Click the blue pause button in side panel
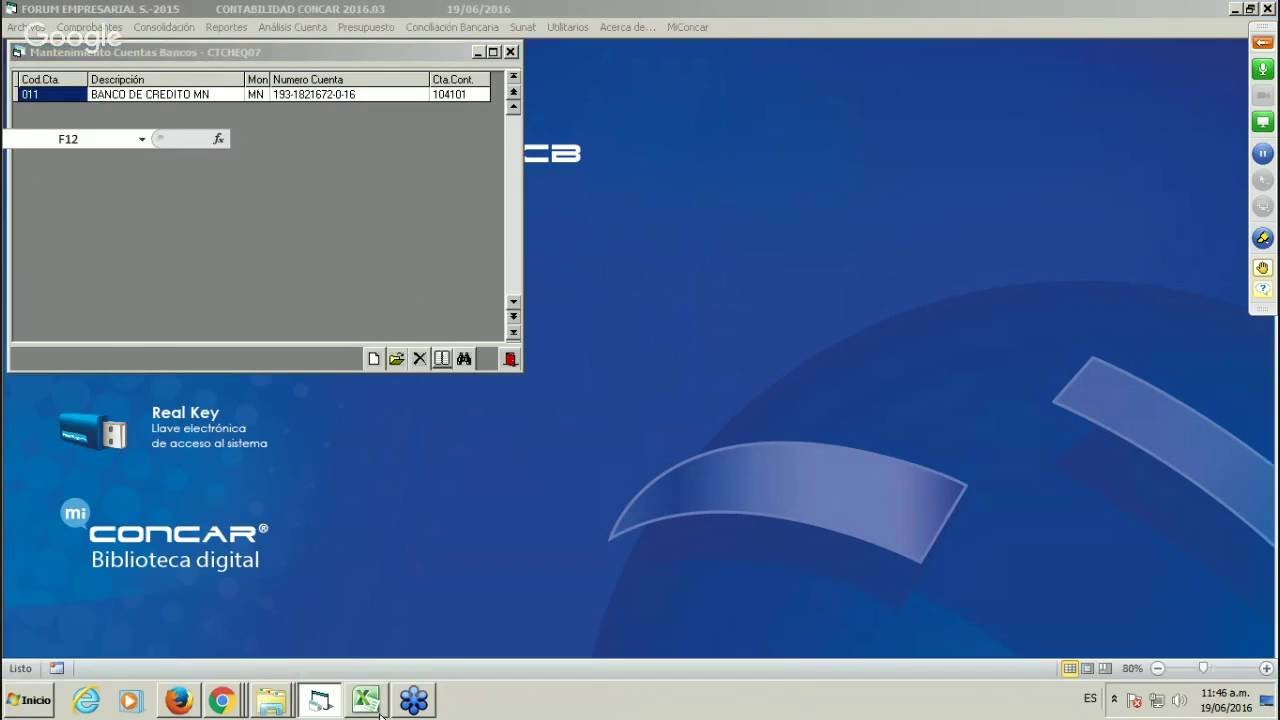Screen dimensions: 1280x720 tap(1263, 154)
